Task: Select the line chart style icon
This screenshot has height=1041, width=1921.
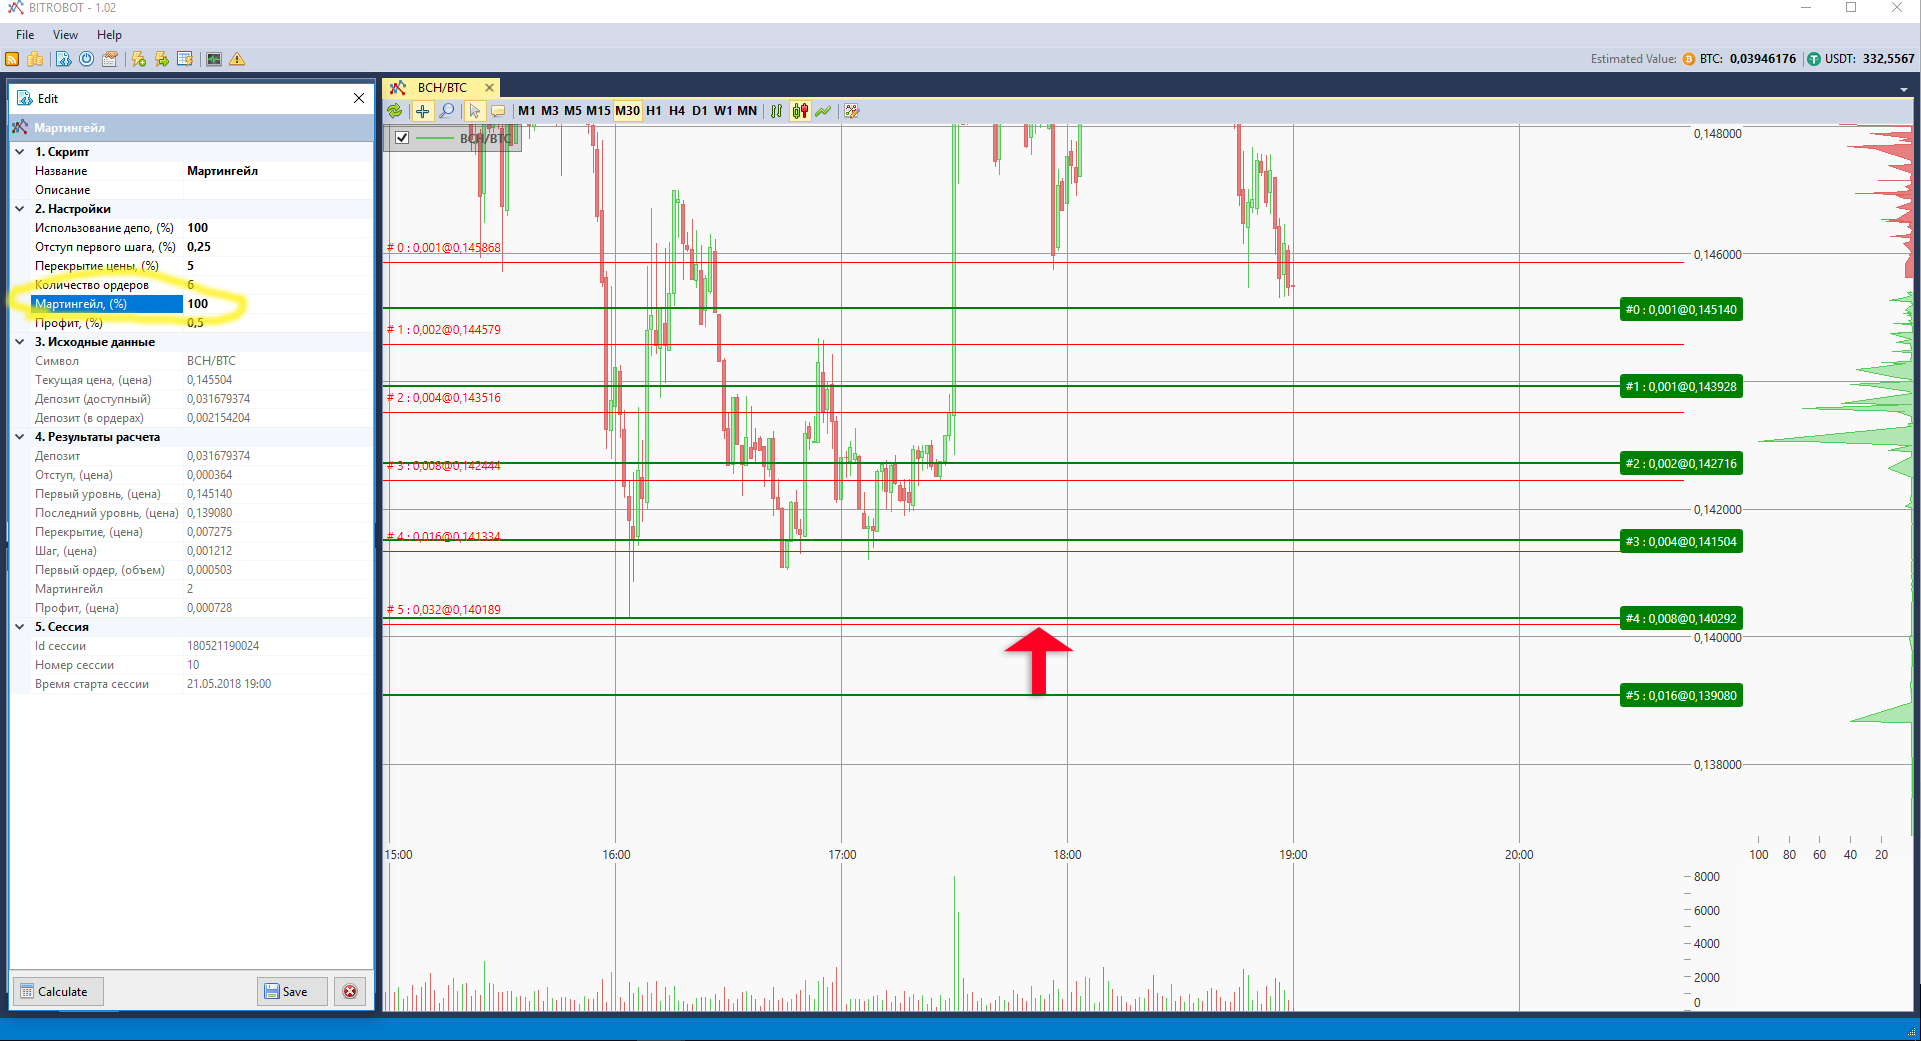Action: click(823, 111)
